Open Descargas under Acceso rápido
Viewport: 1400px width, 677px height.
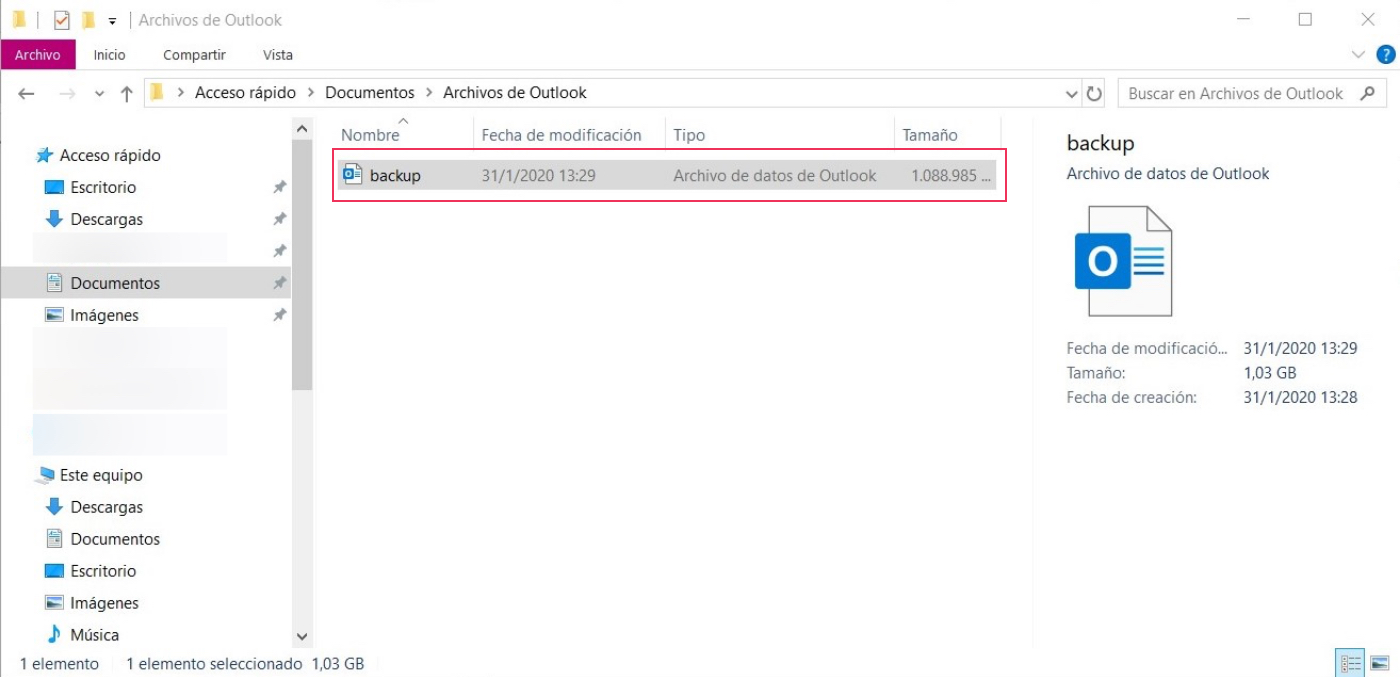(x=107, y=219)
